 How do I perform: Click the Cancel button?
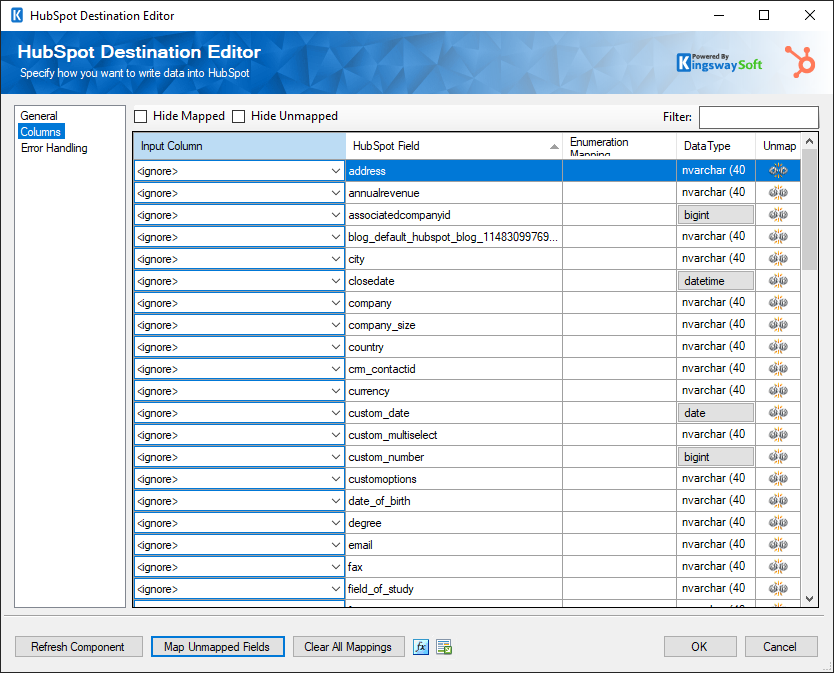(x=780, y=647)
